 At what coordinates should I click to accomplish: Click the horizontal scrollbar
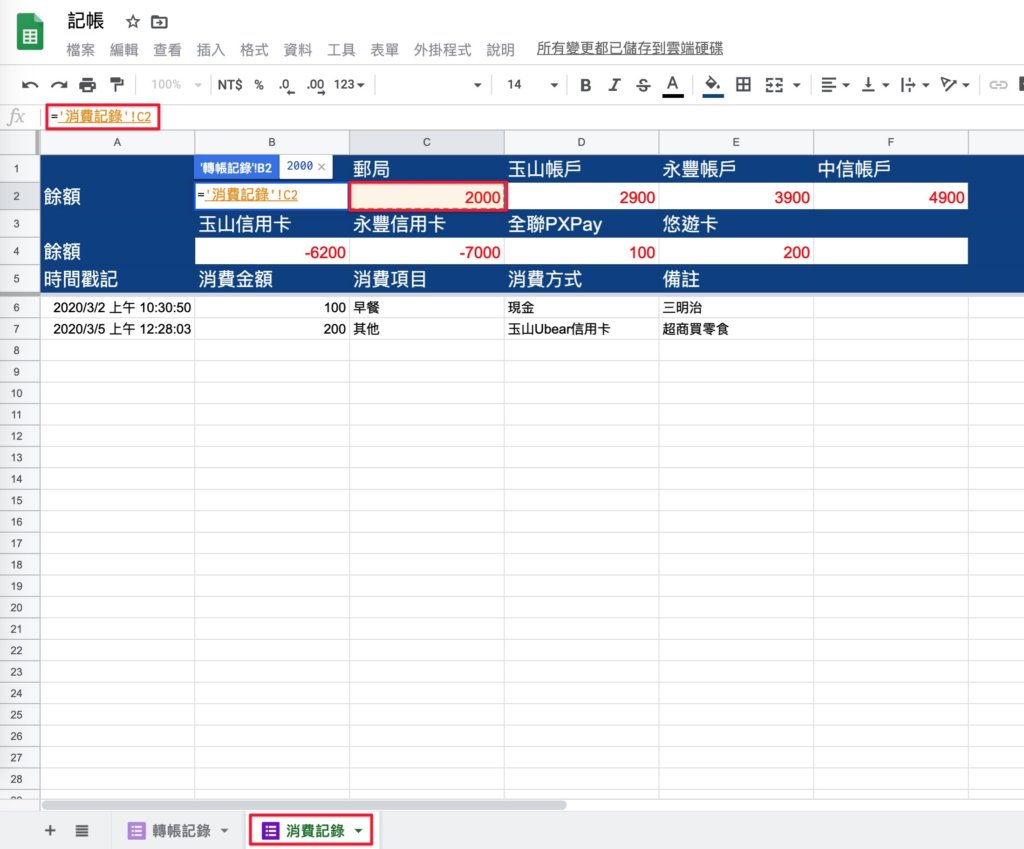tap(304, 805)
